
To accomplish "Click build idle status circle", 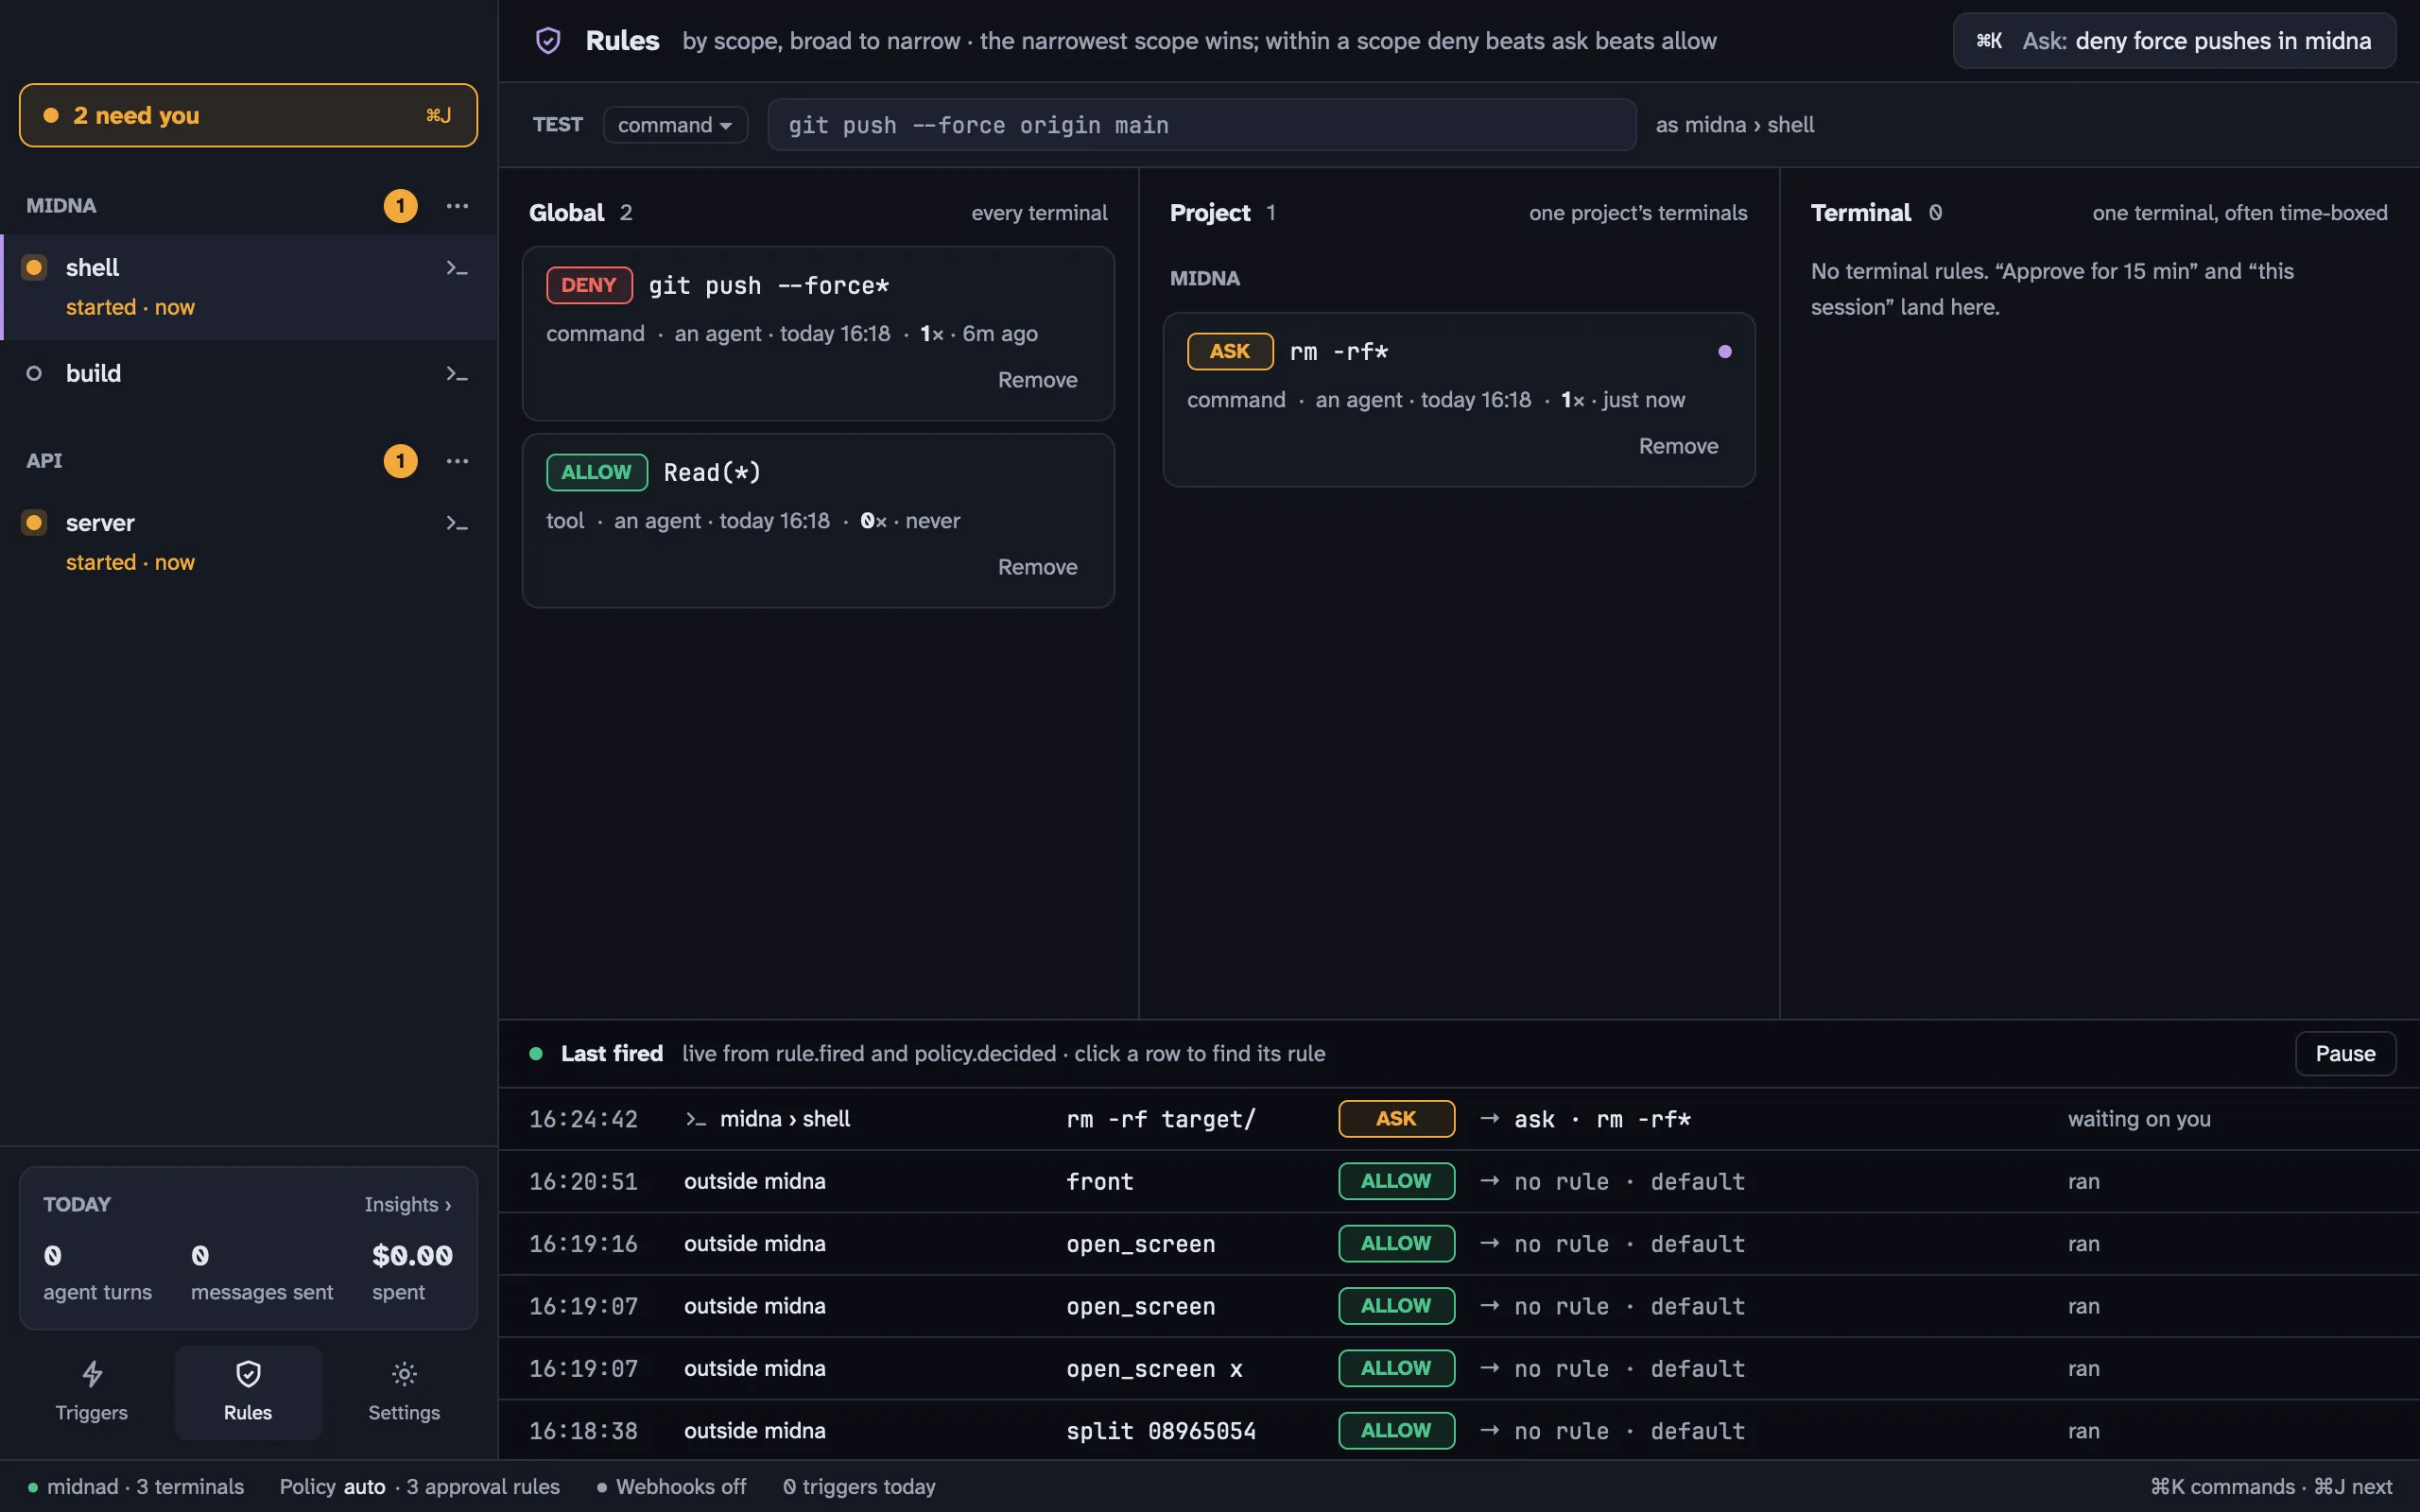I will (x=34, y=373).
